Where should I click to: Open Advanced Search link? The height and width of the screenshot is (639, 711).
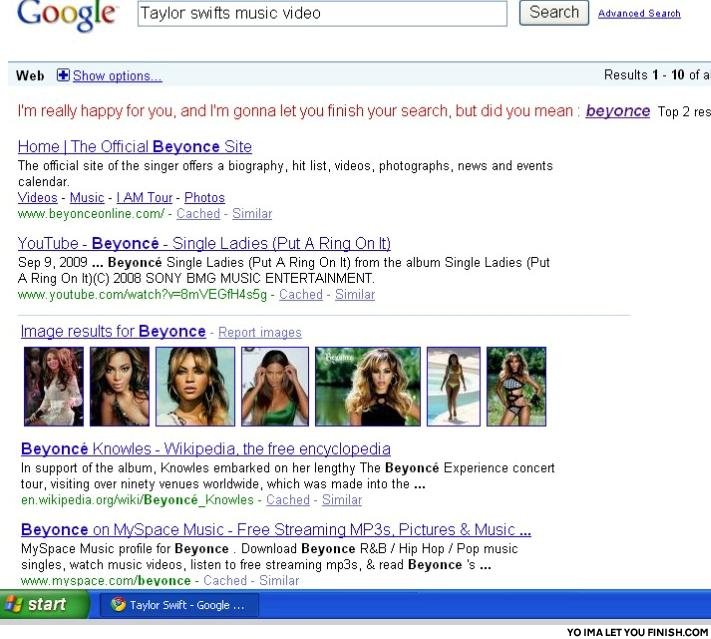click(x=639, y=14)
